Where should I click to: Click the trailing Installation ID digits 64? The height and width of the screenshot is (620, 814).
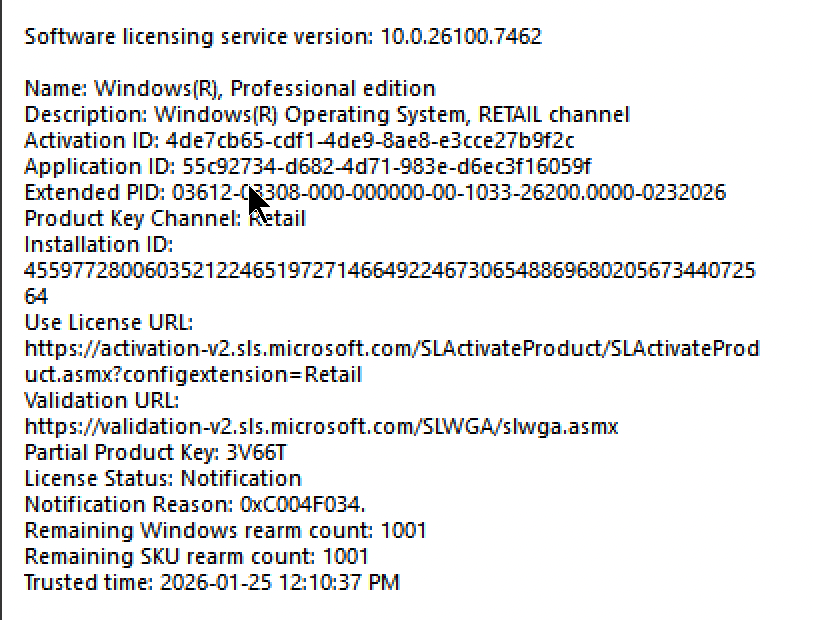click(36, 296)
